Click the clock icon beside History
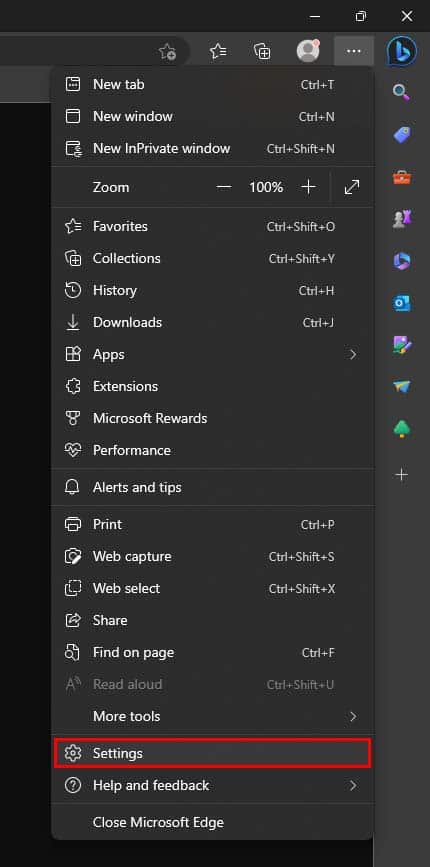Viewport: 430px width, 867px height. pos(73,291)
